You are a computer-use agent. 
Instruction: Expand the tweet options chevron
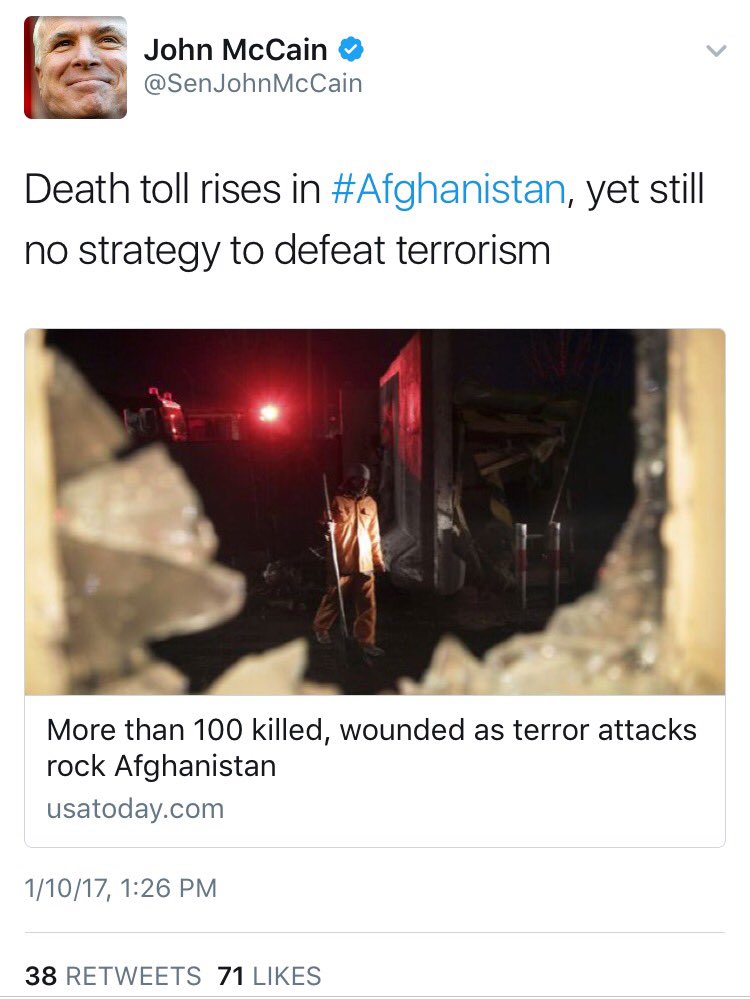[x=717, y=50]
